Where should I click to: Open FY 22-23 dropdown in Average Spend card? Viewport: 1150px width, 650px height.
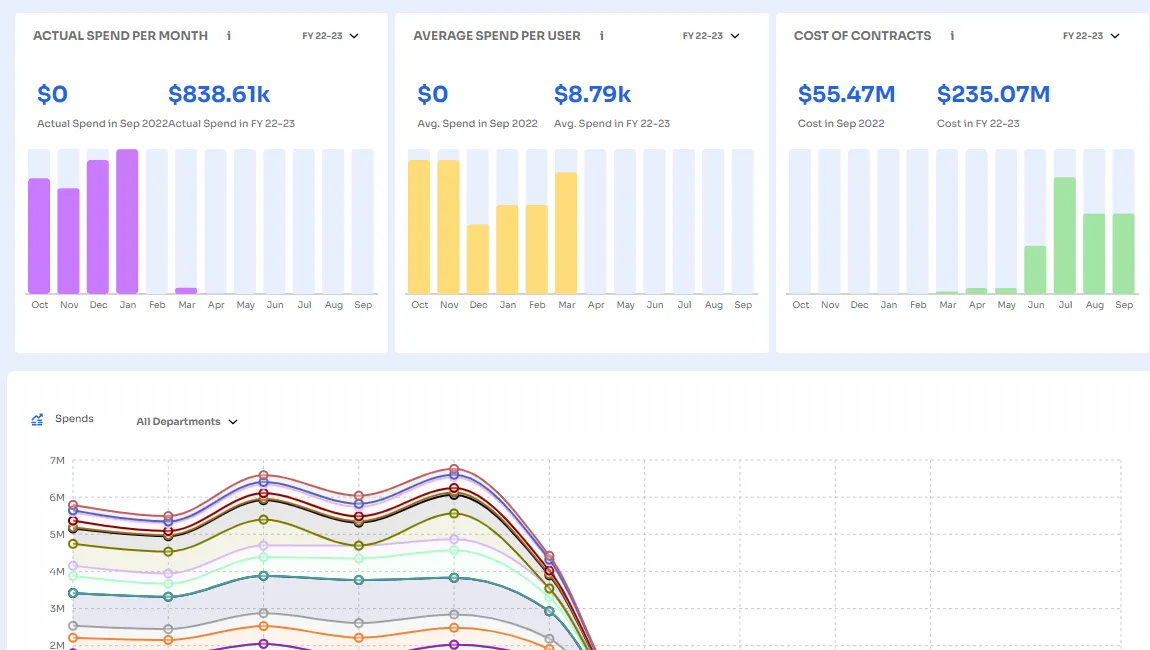pos(711,35)
